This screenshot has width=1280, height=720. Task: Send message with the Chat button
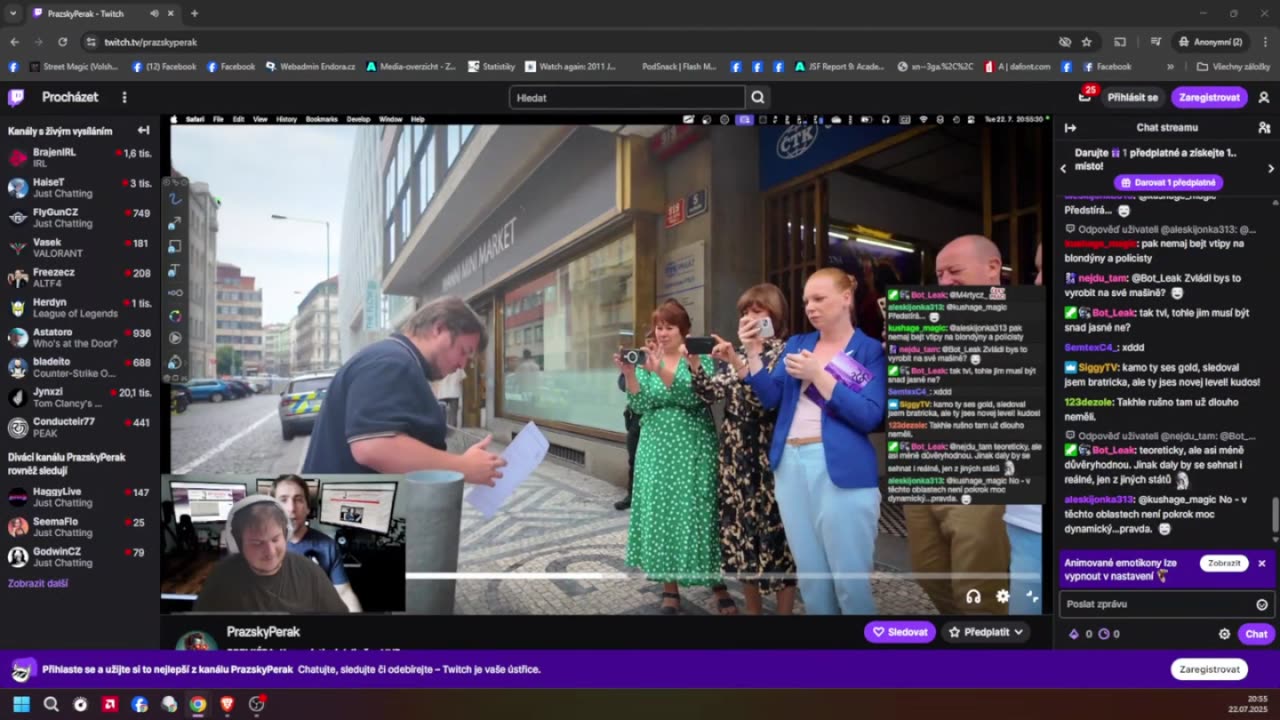click(x=1256, y=633)
